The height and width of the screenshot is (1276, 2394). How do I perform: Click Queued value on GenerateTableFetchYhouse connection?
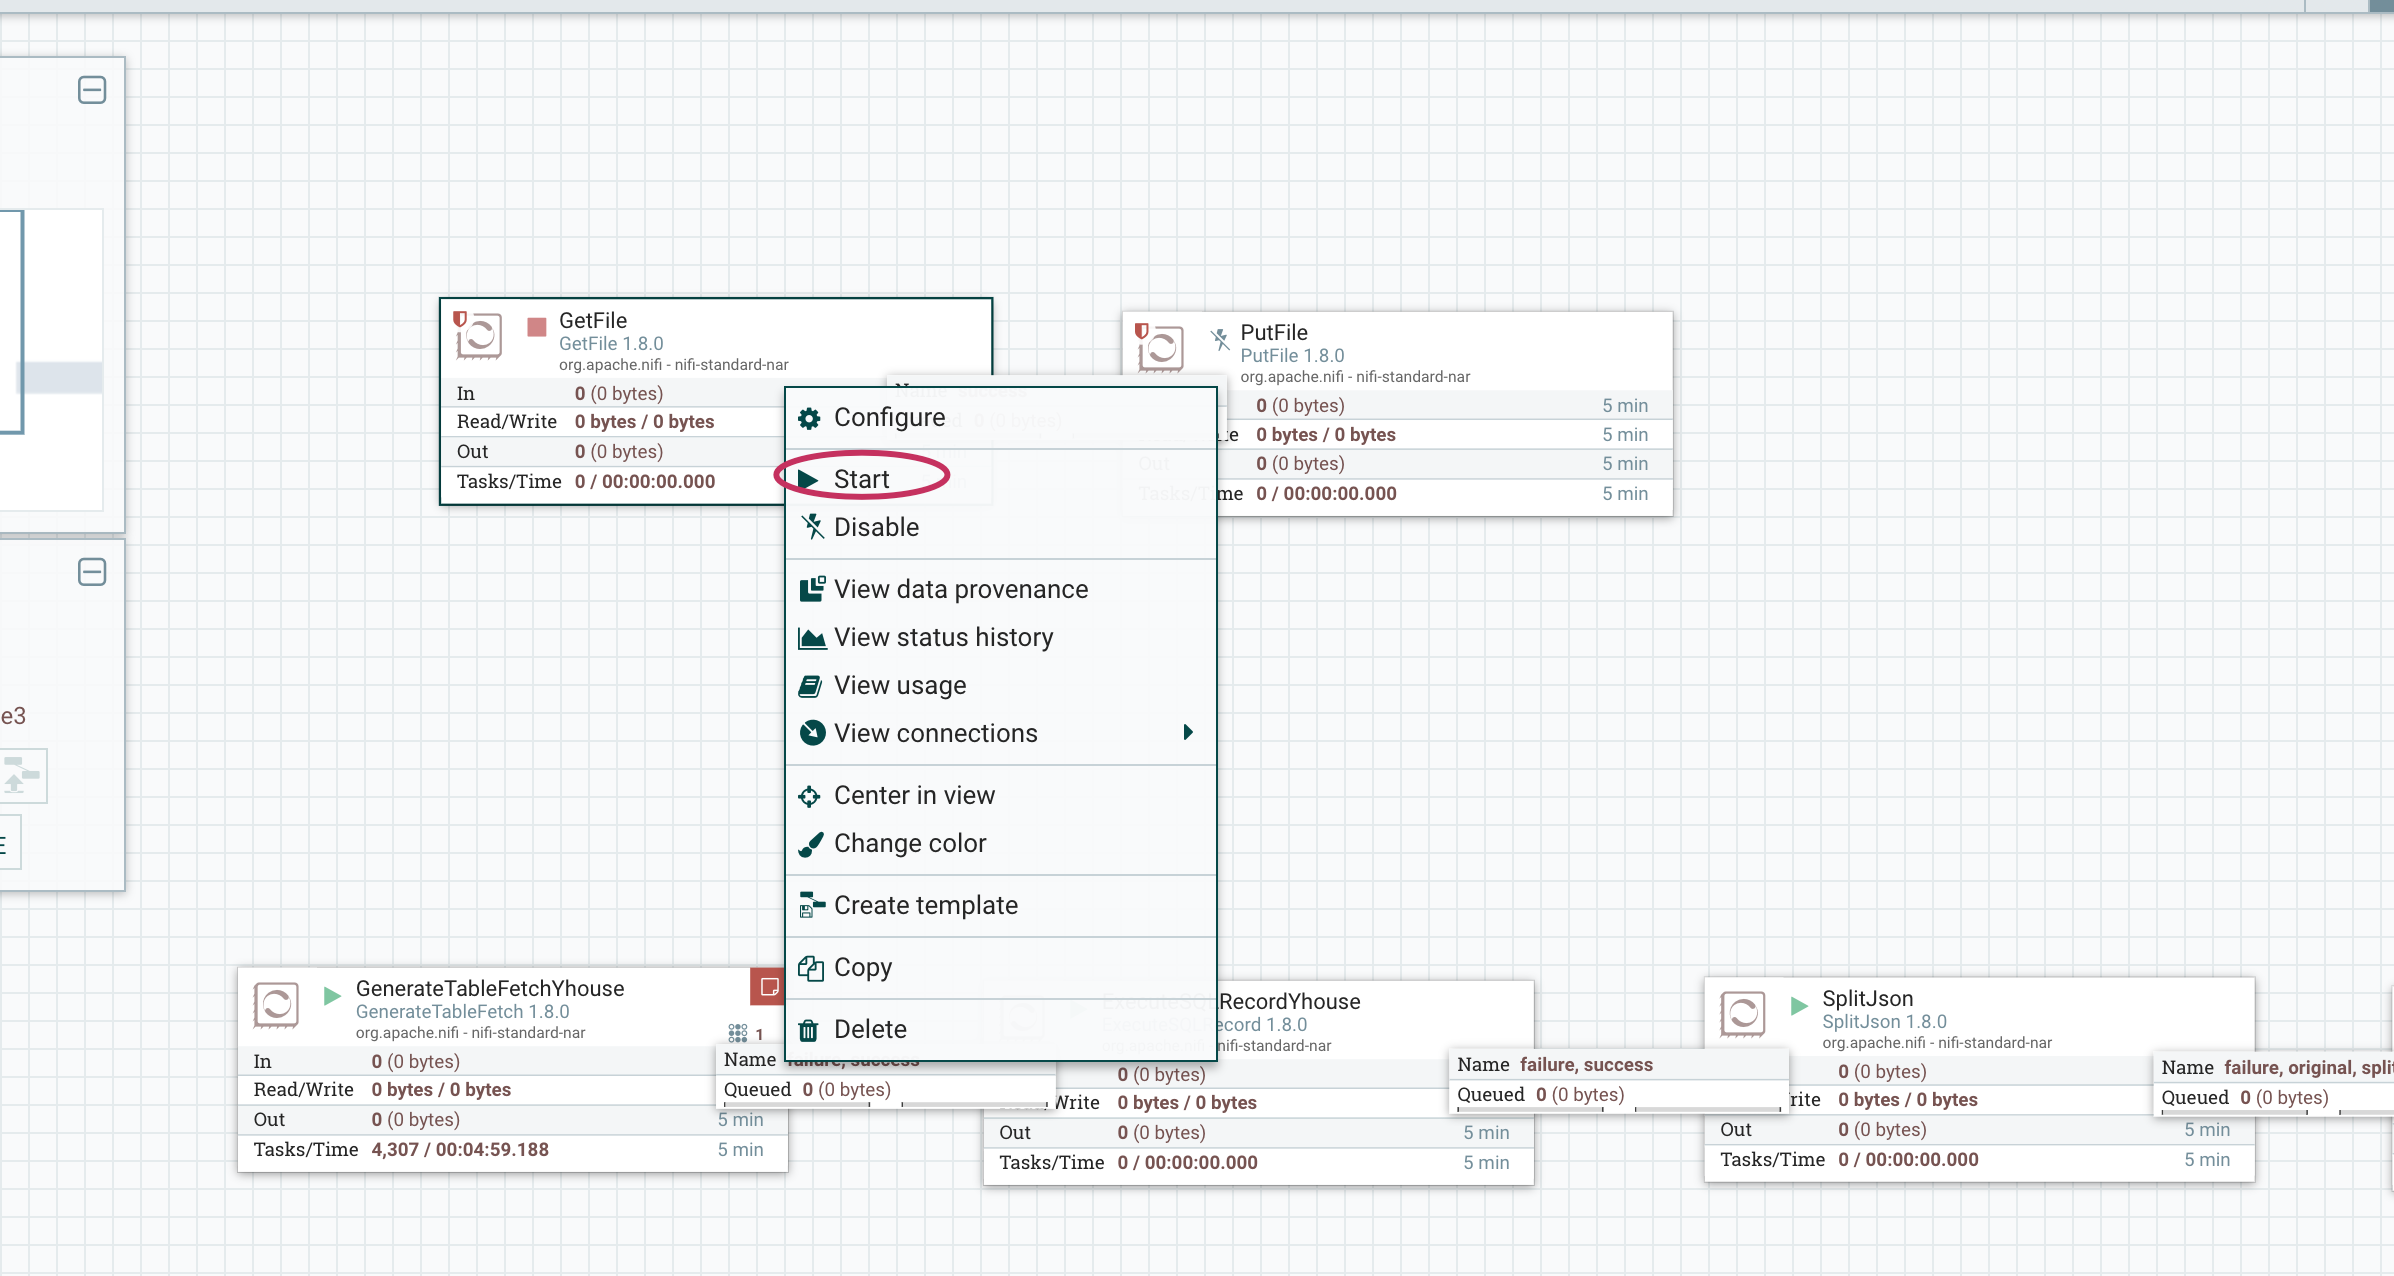click(846, 1089)
